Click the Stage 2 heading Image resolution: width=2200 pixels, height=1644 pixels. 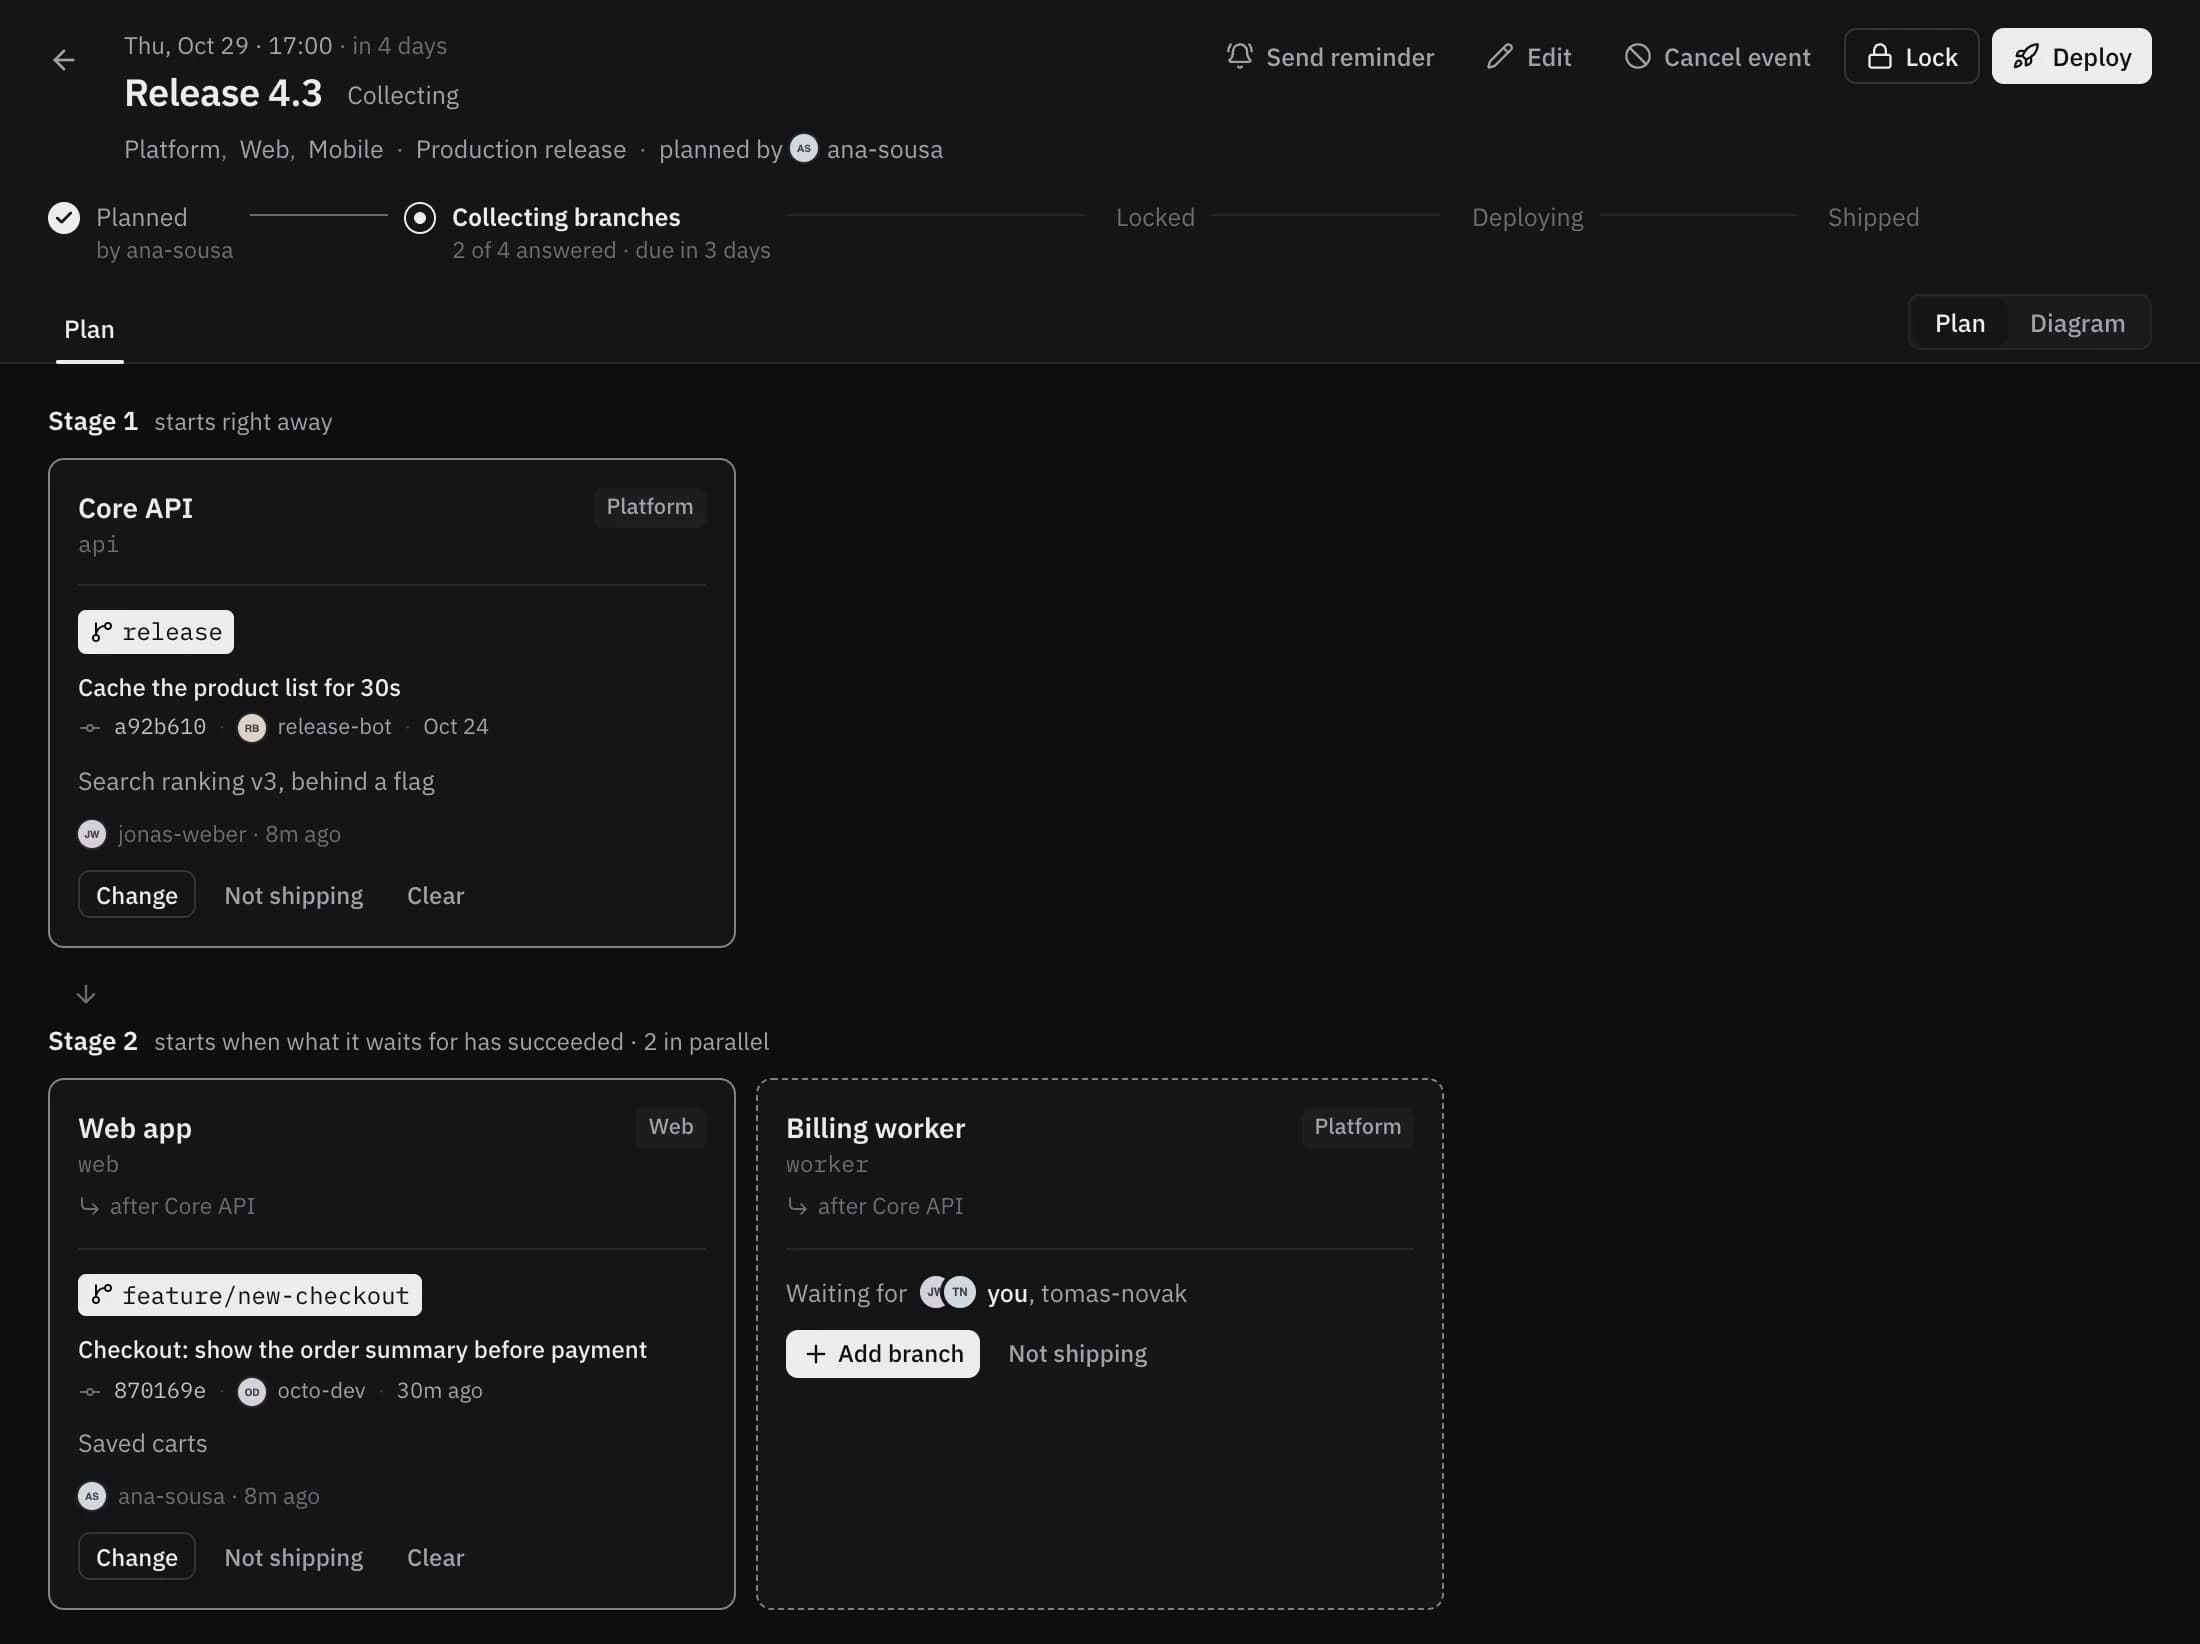[x=93, y=1041]
